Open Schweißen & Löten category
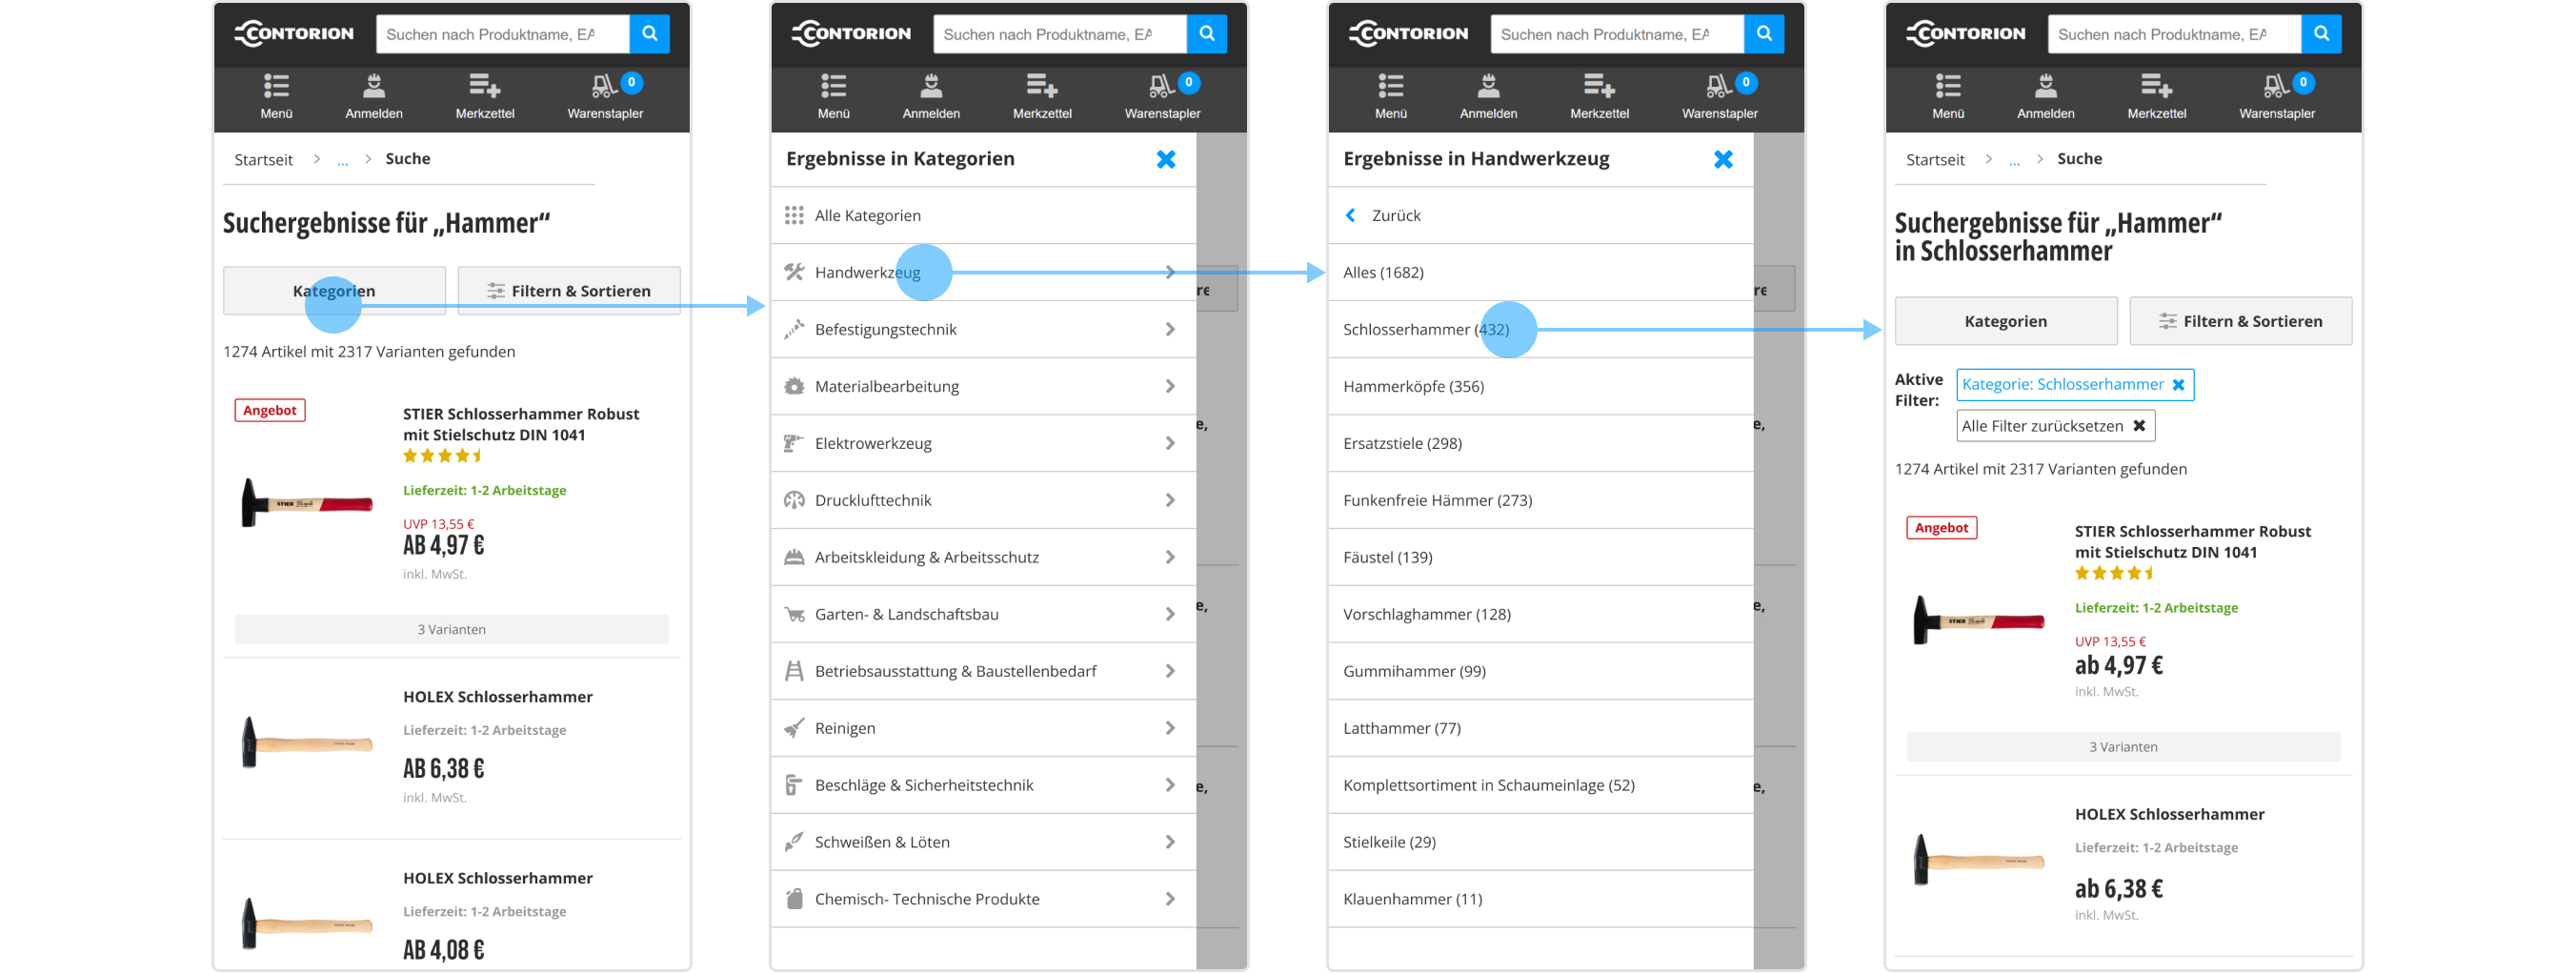 click(983, 842)
